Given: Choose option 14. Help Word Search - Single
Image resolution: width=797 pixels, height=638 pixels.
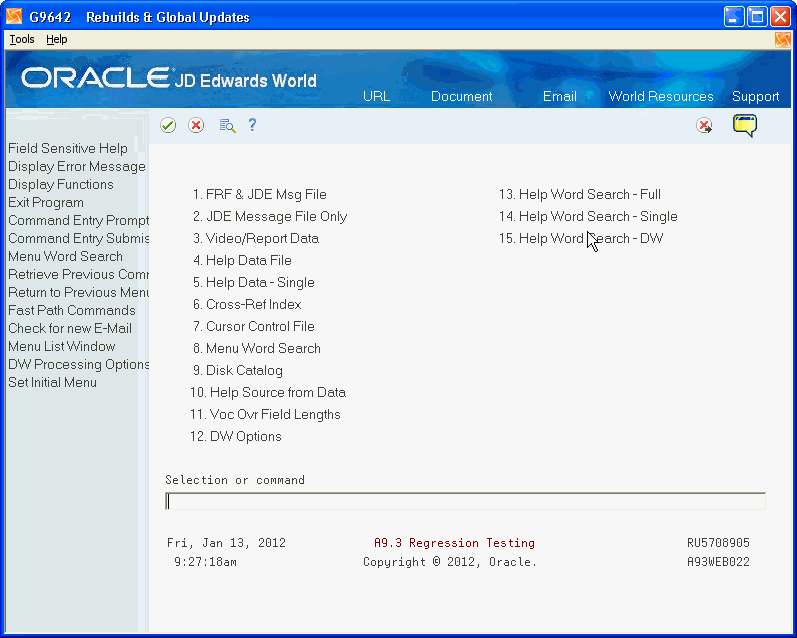Looking at the screenshot, I should point(588,217).
